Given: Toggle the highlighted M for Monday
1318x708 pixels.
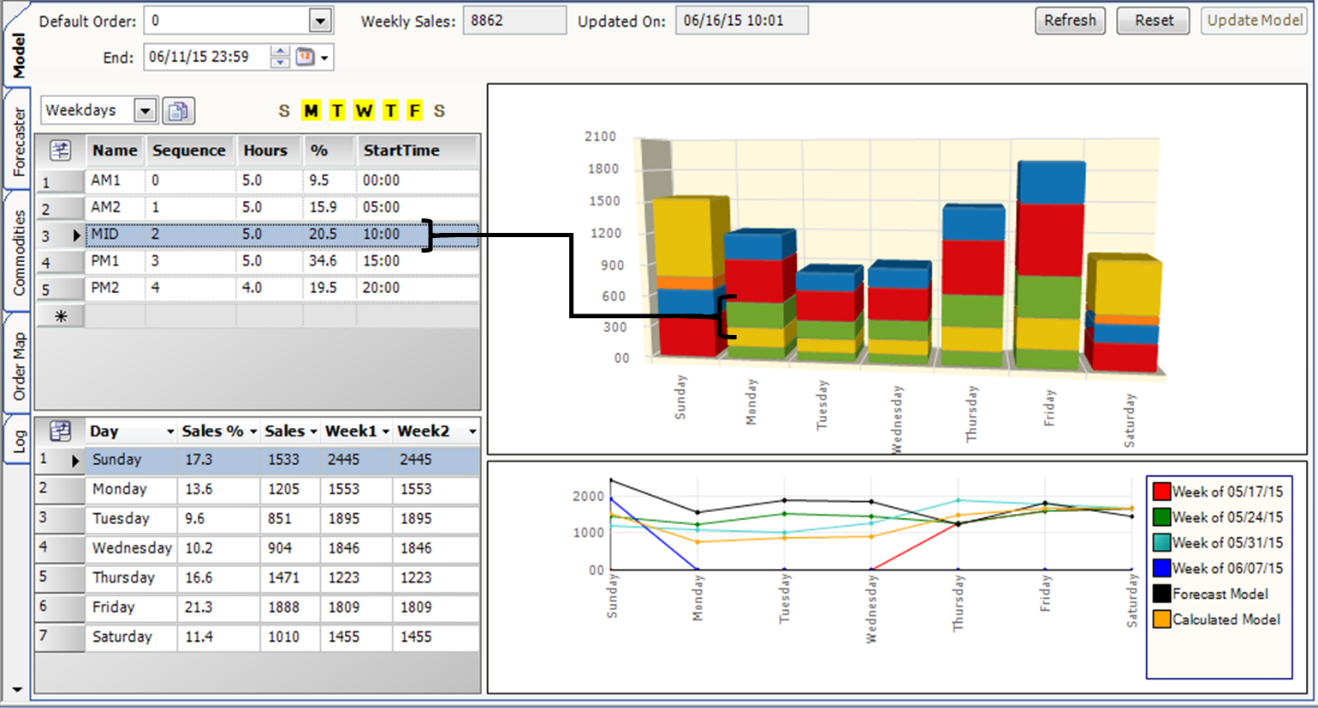Looking at the screenshot, I should (x=311, y=111).
